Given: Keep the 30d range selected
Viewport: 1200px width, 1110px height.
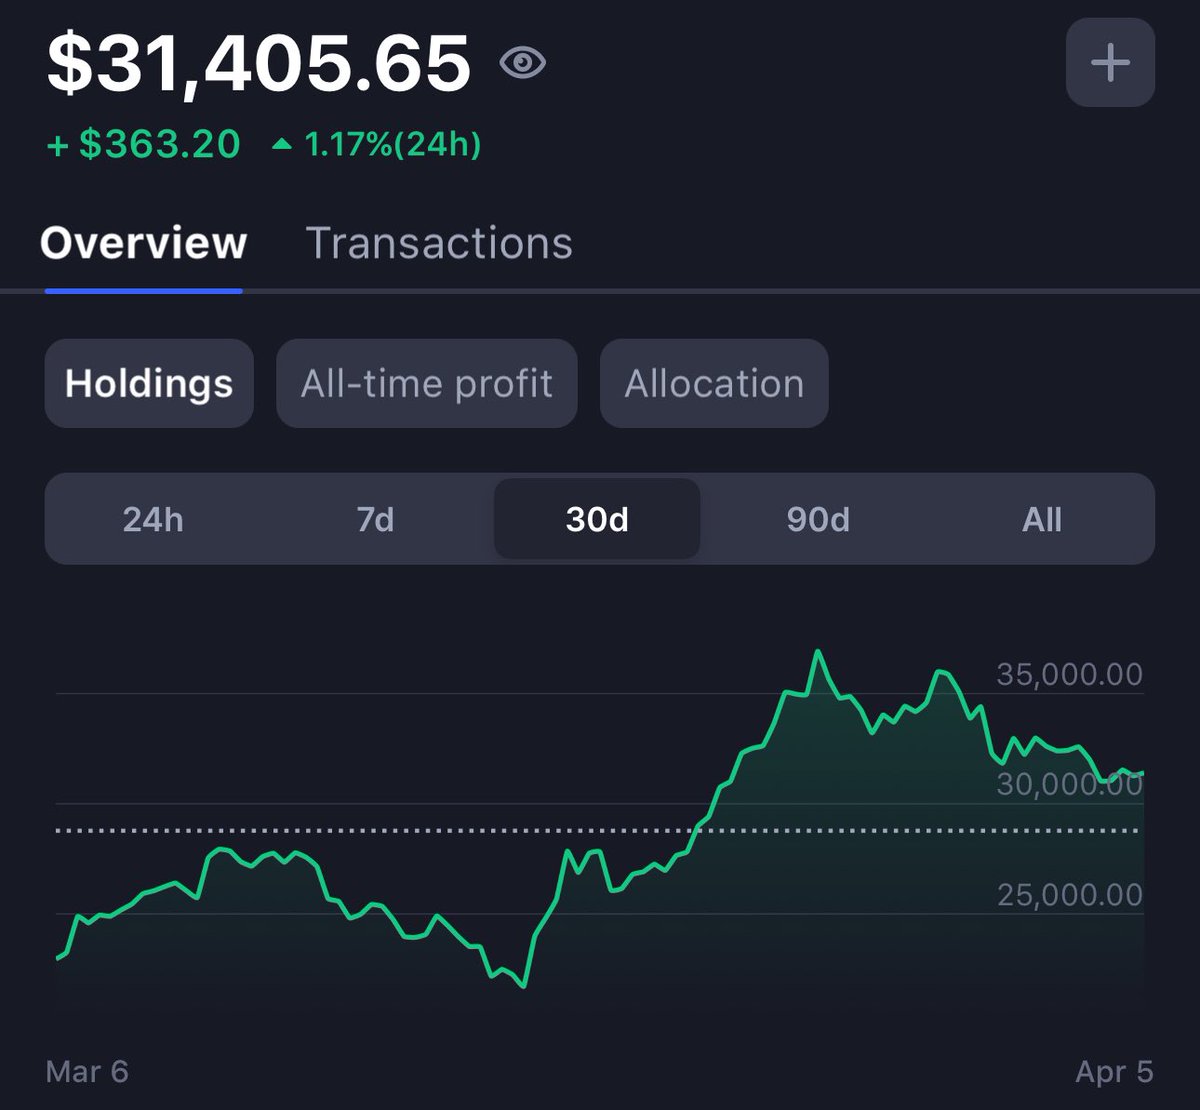Looking at the screenshot, I should 596,519.
